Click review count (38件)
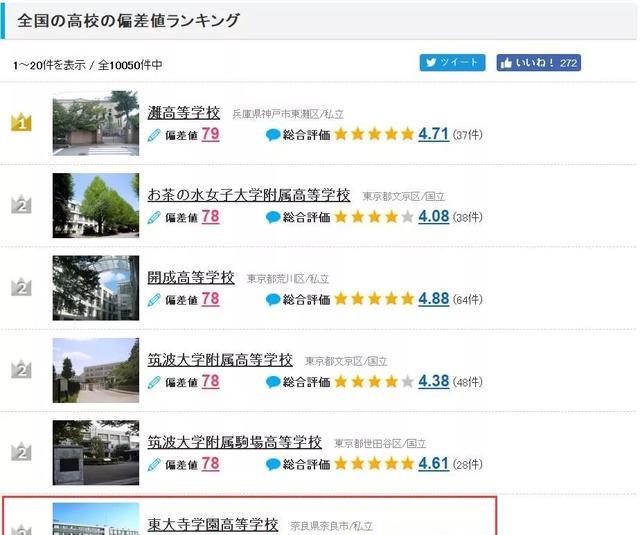This screenshot has width=640, height=535. pyautogui.click(x=467, y=218)
